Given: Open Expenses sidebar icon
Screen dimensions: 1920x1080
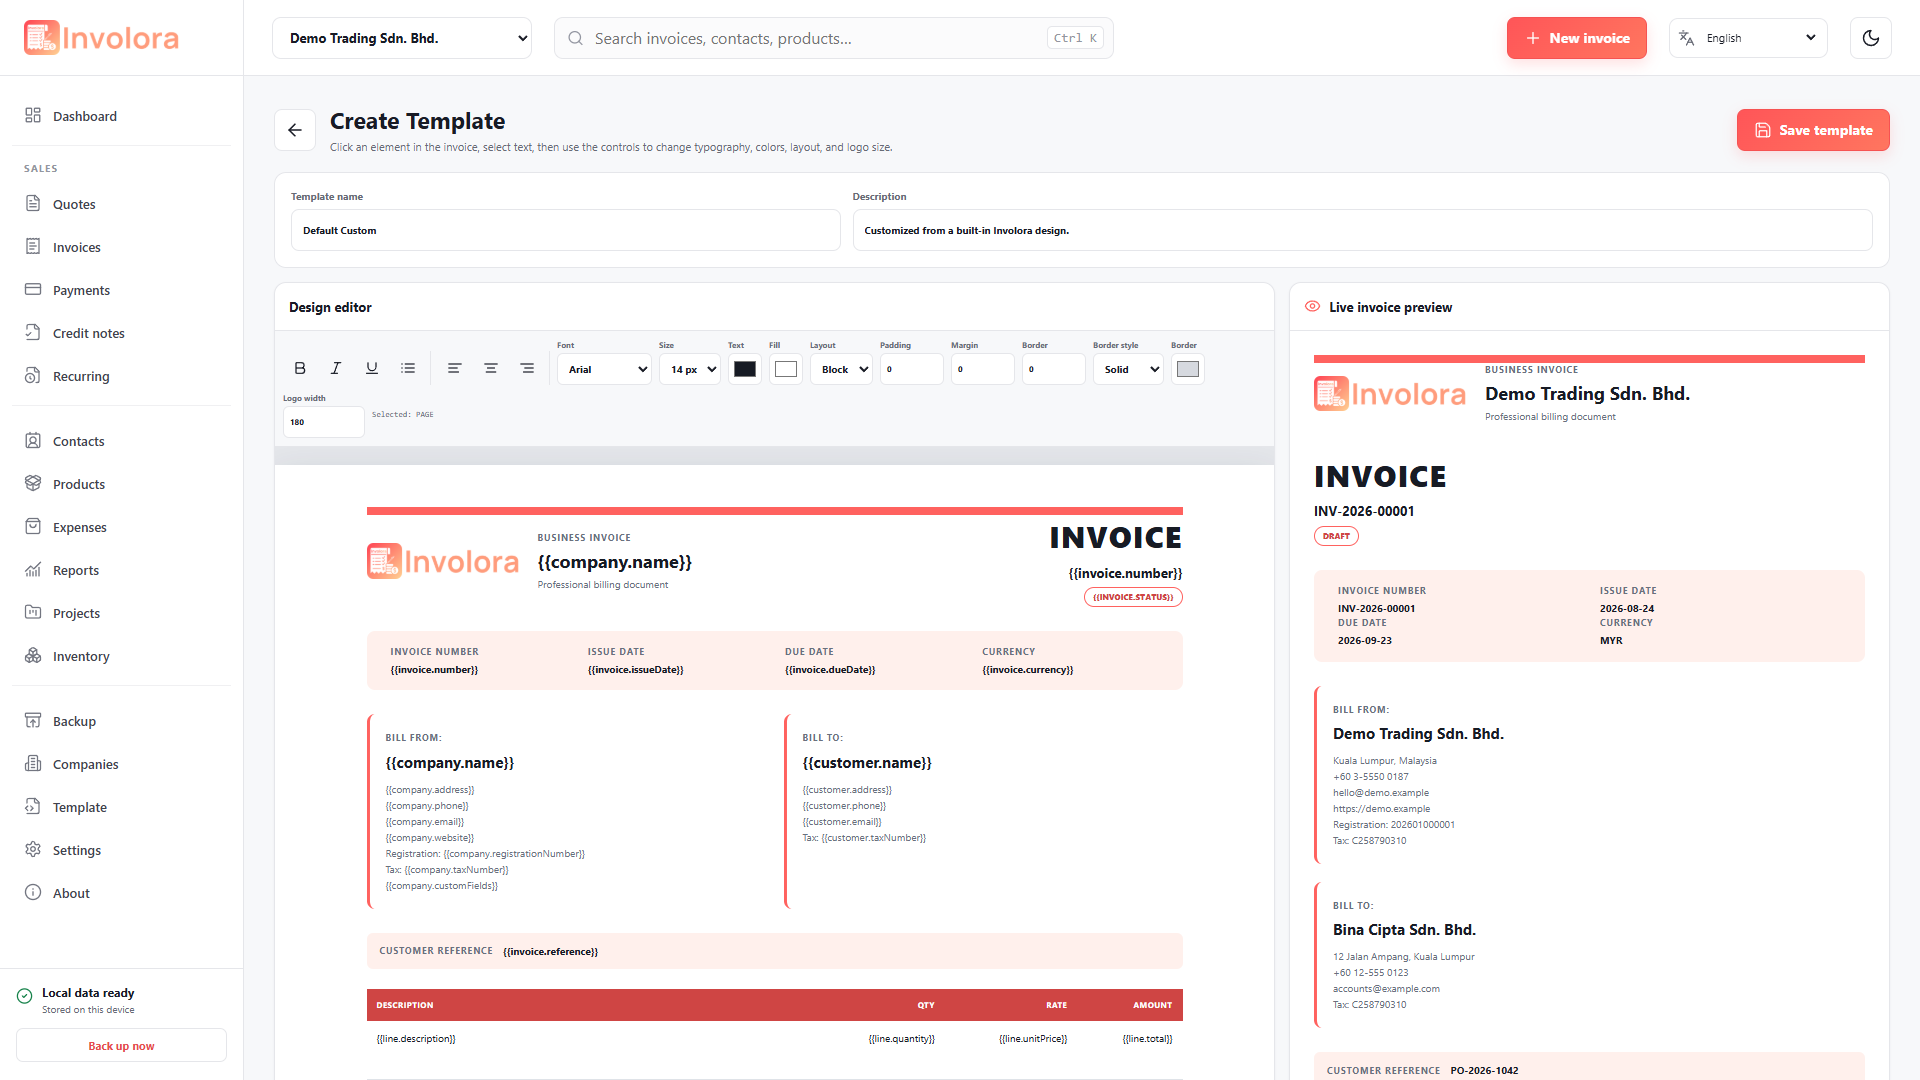Looking at the screenshot, I should click(x=33, y=527).
